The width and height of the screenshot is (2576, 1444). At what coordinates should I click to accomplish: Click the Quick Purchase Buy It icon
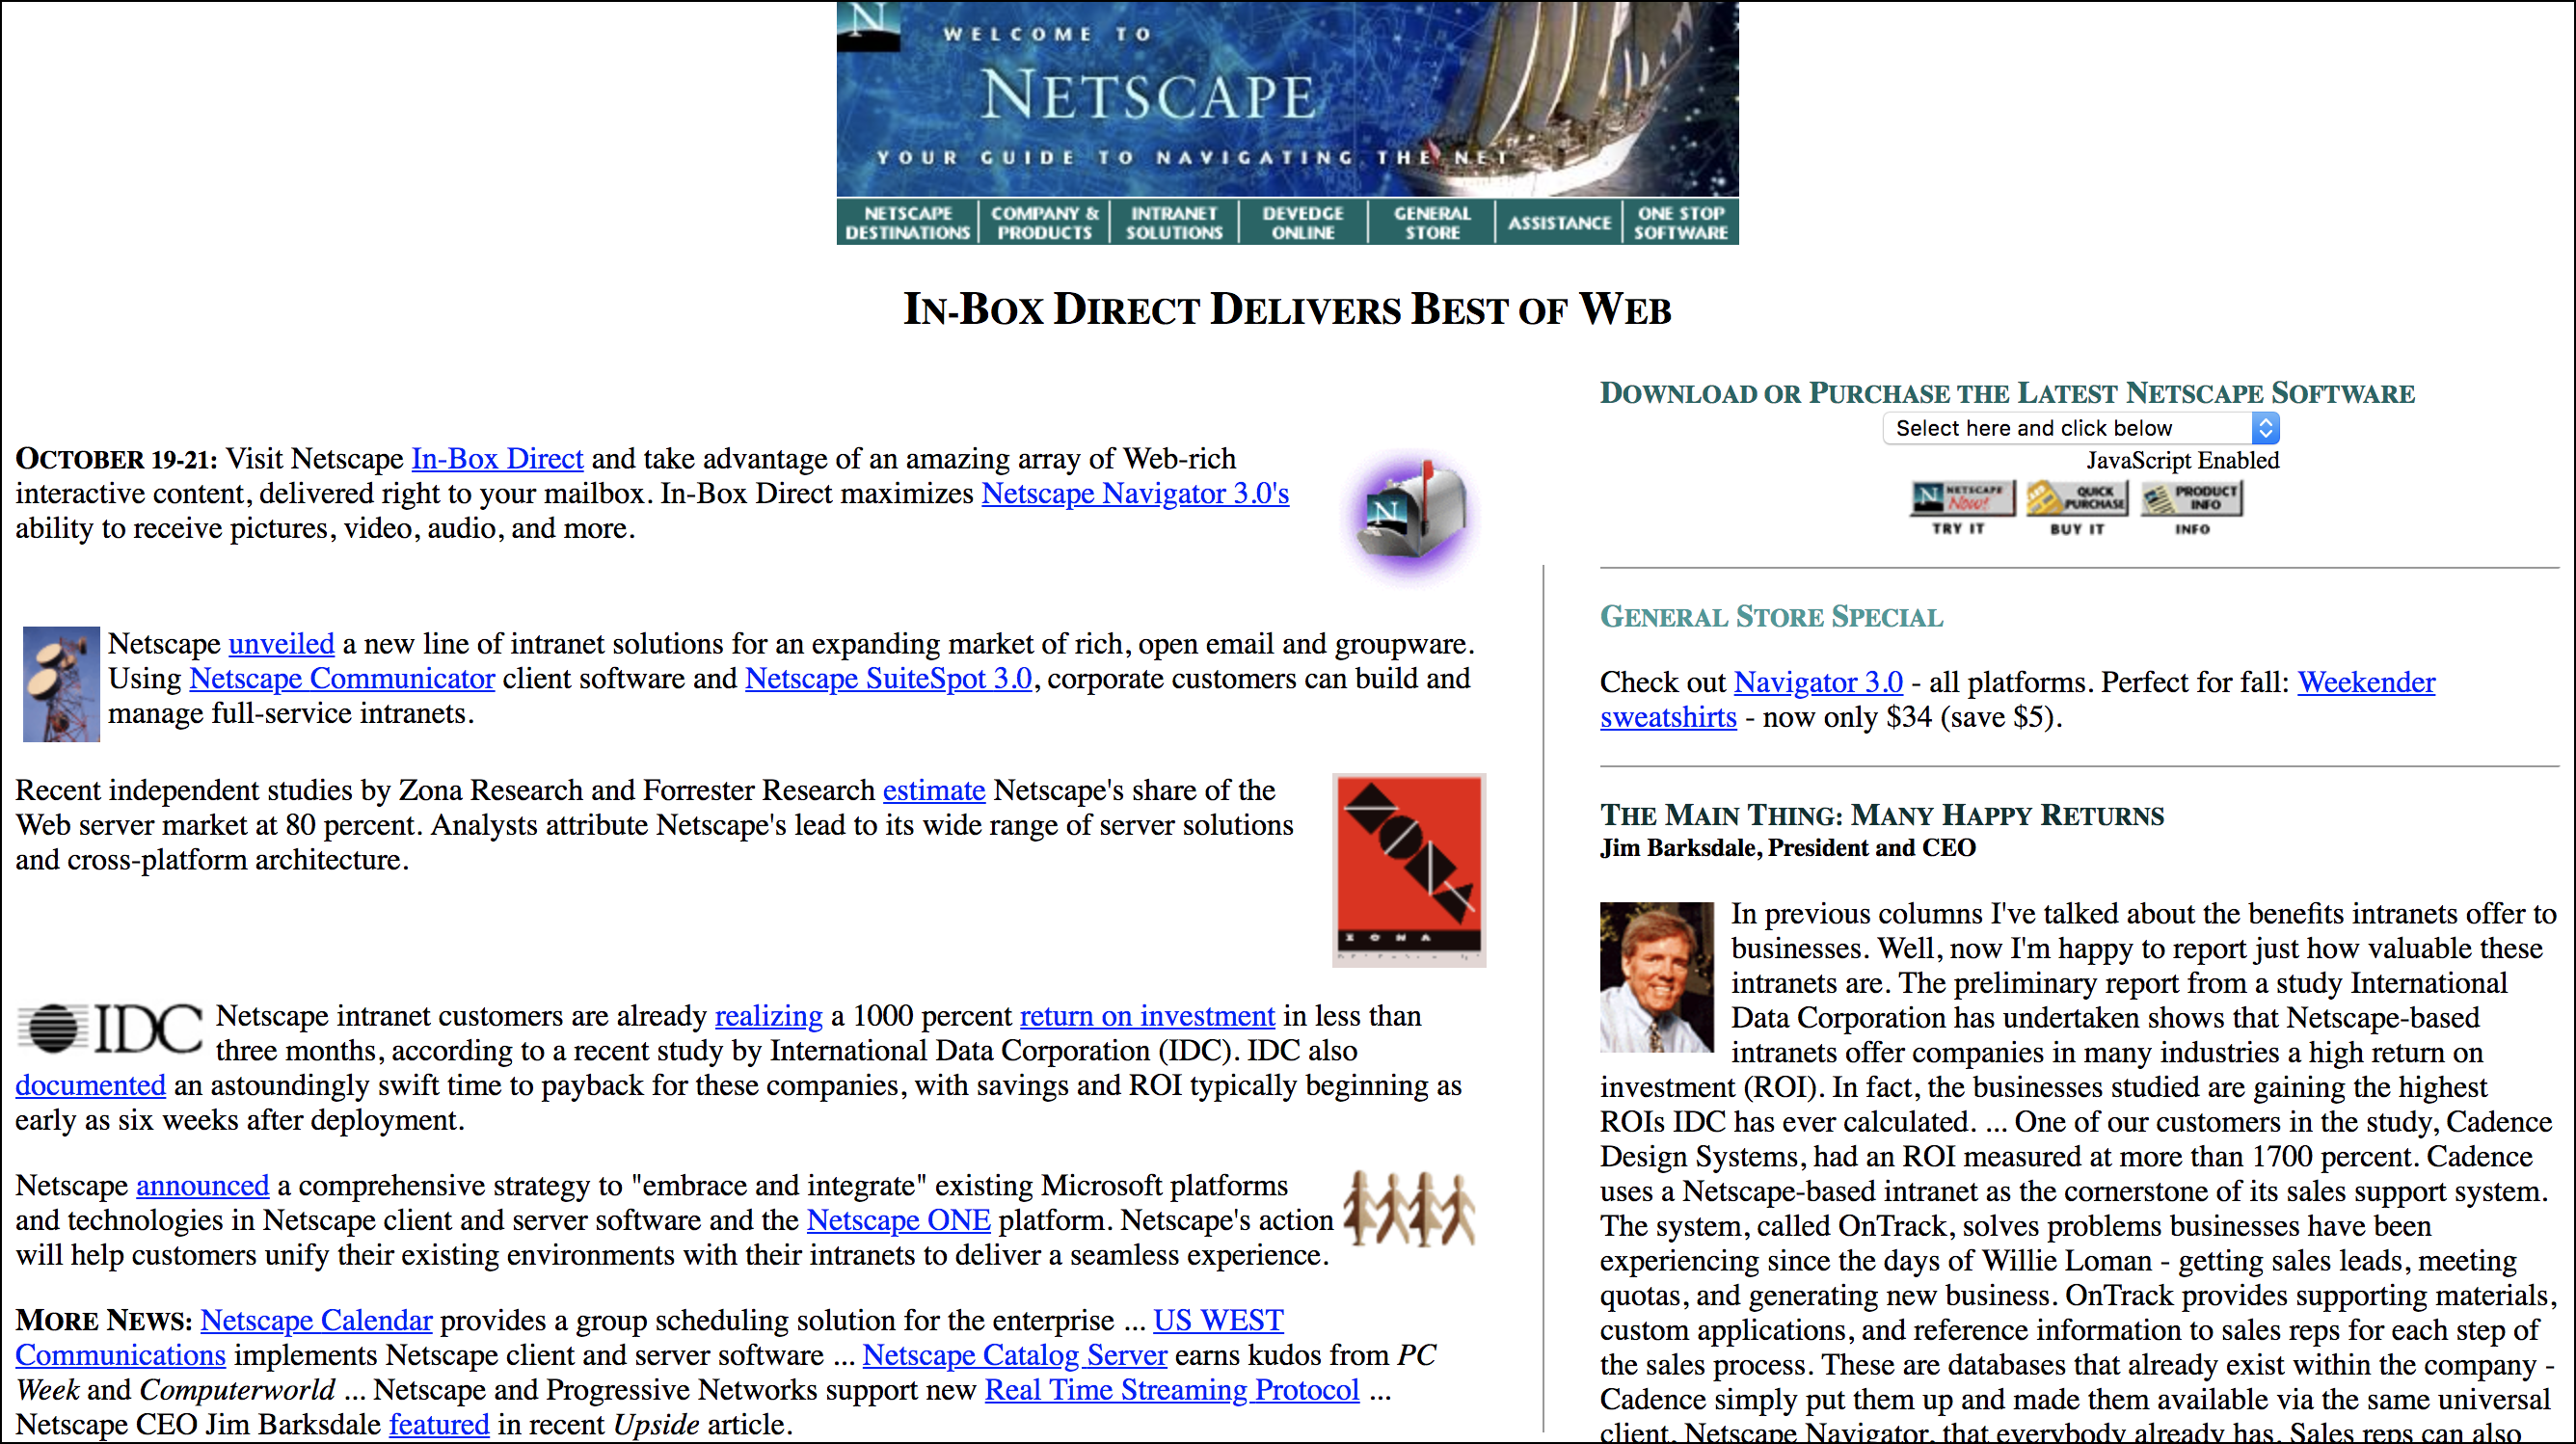(2076, 500)
